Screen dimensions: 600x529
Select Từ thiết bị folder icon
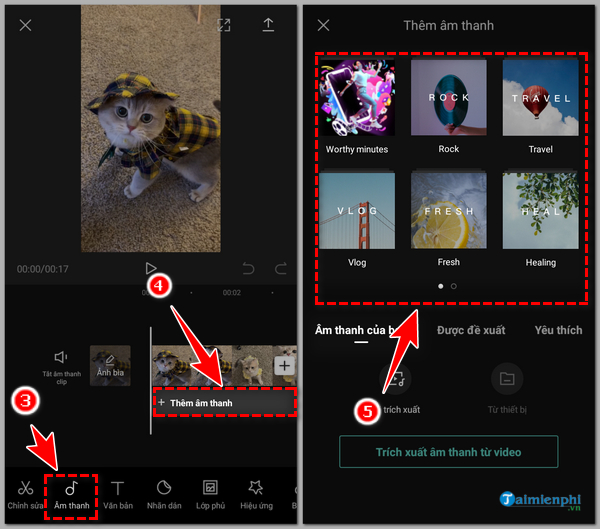507,379
